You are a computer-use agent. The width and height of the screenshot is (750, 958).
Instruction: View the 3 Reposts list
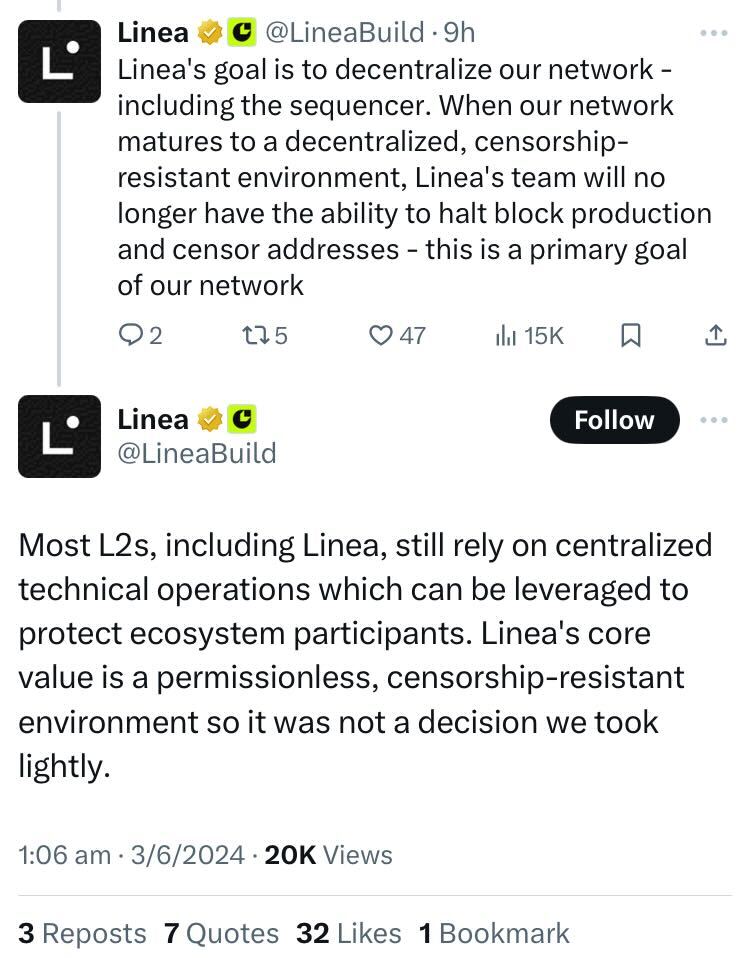pos(82,933)
